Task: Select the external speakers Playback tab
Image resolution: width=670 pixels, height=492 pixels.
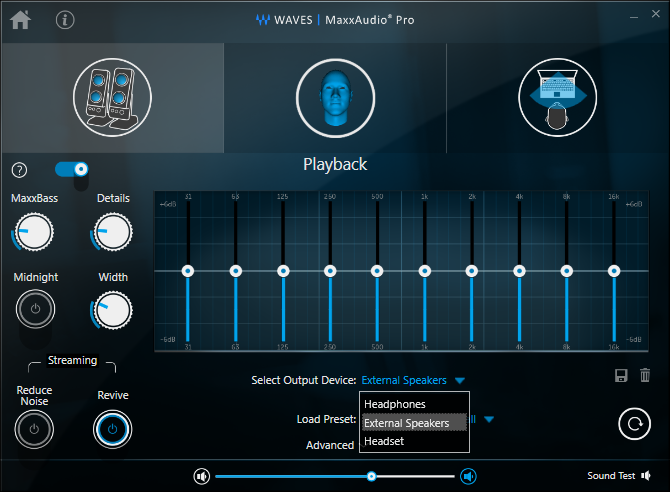Action: pyautogui.click(x=112, y=97)
